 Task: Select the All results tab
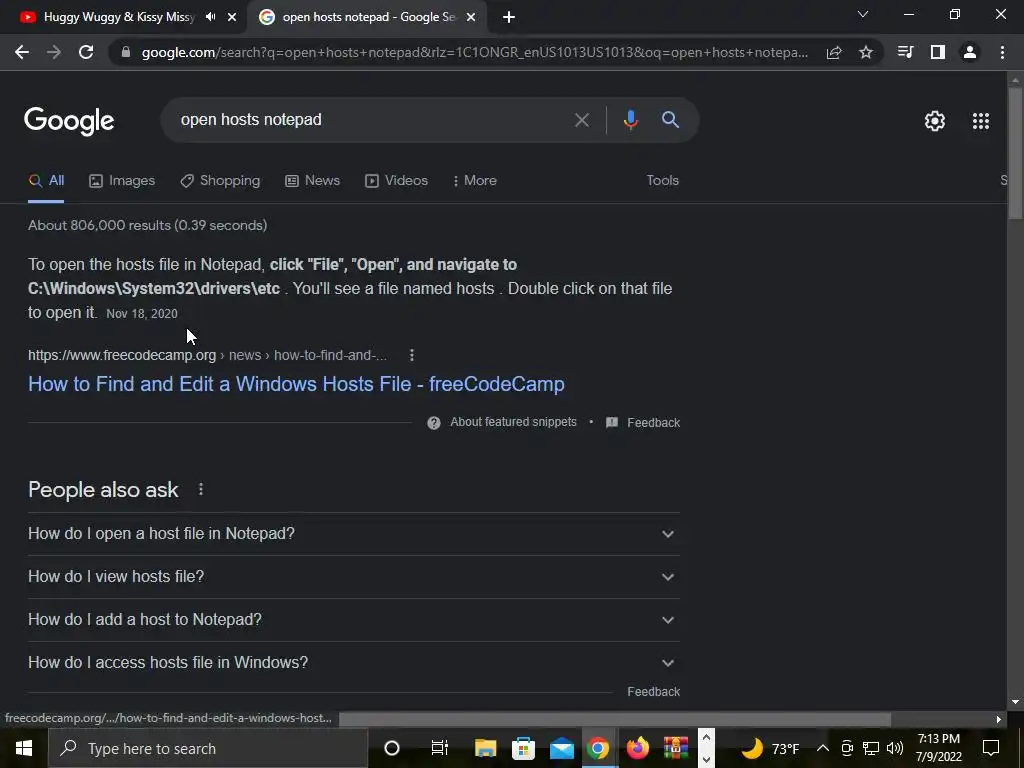pyautogui.click(x=46, y=181)
